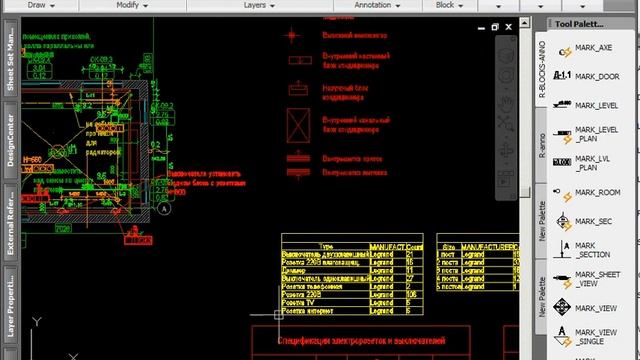The height and width of the screenshot is (360, 640).
Task: Choose the MARK_SECTION tool
Action: click(x=582, y=250)
